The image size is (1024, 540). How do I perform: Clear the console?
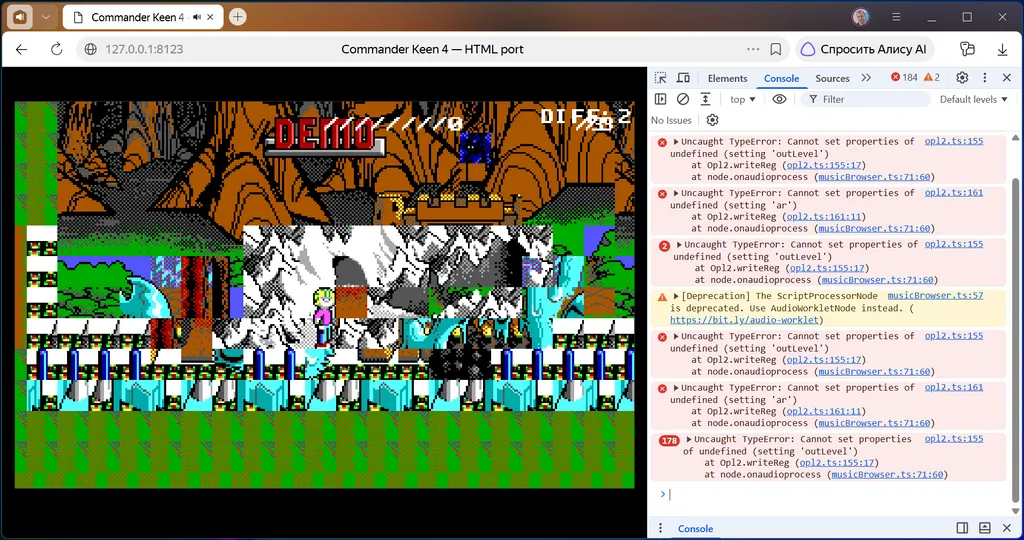pyautogui.click(x=682, y=99)
